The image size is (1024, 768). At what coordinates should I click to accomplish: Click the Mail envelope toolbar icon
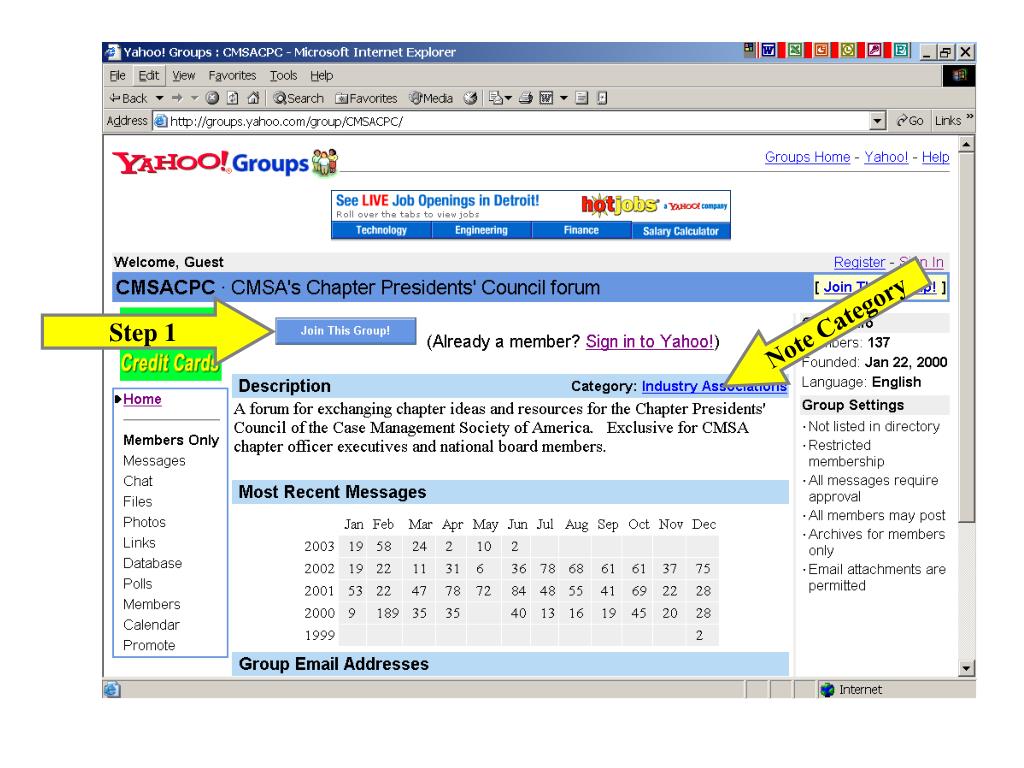pyautogui.click(x=496, y=98)
